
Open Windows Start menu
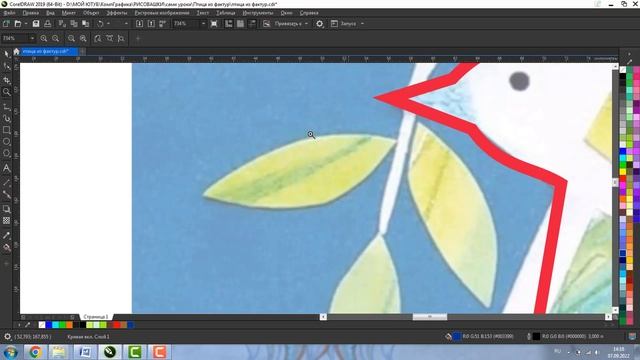[x=10, y=352]
